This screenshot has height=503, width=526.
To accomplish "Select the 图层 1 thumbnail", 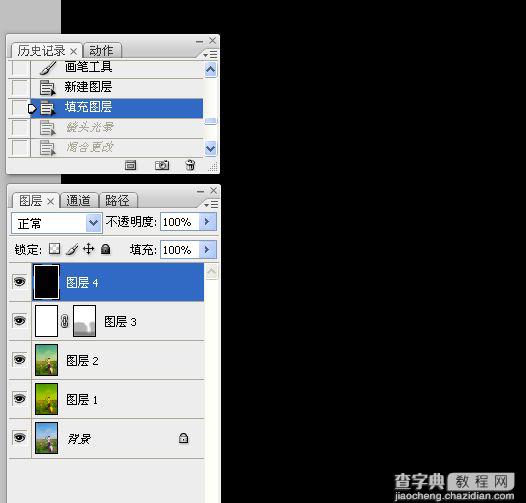I will pos(46,399).
